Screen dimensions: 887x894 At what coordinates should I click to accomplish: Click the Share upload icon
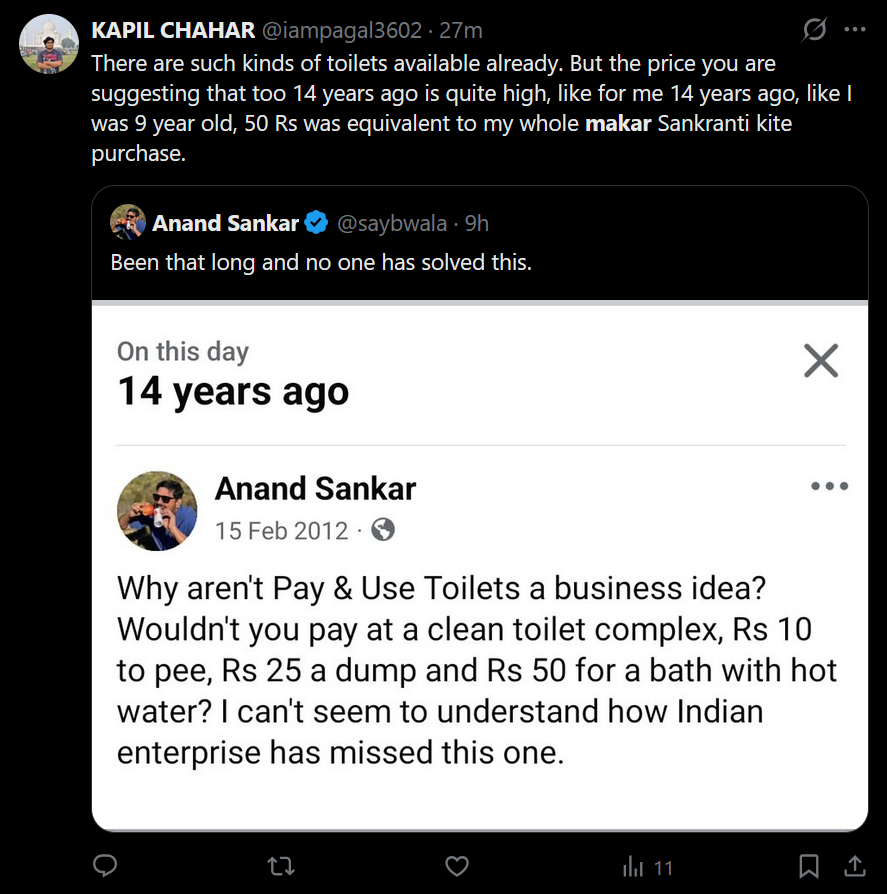[856, 865]
